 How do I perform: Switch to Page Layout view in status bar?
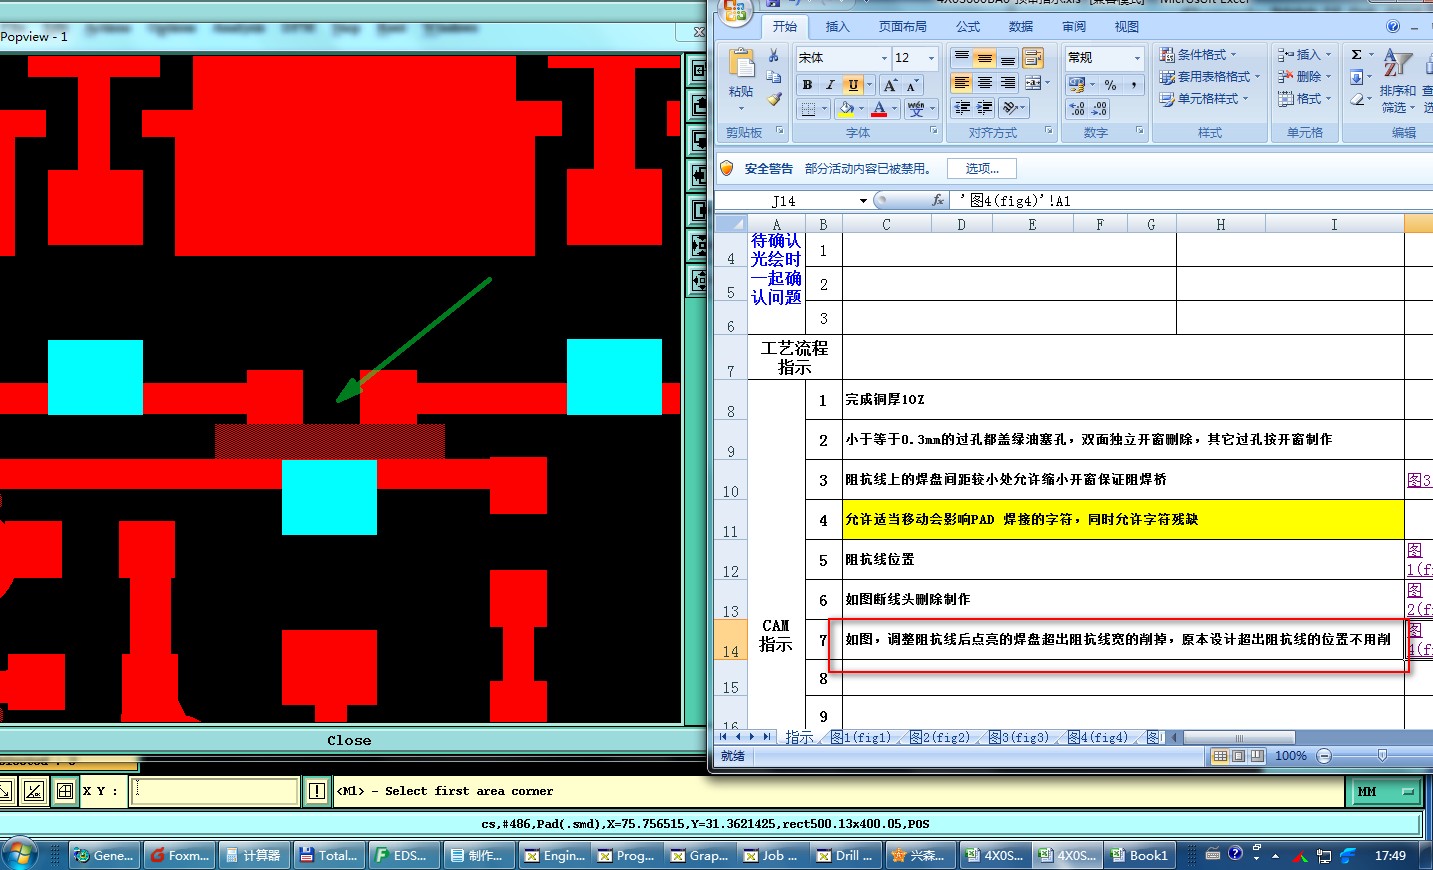pos(1238,756)
